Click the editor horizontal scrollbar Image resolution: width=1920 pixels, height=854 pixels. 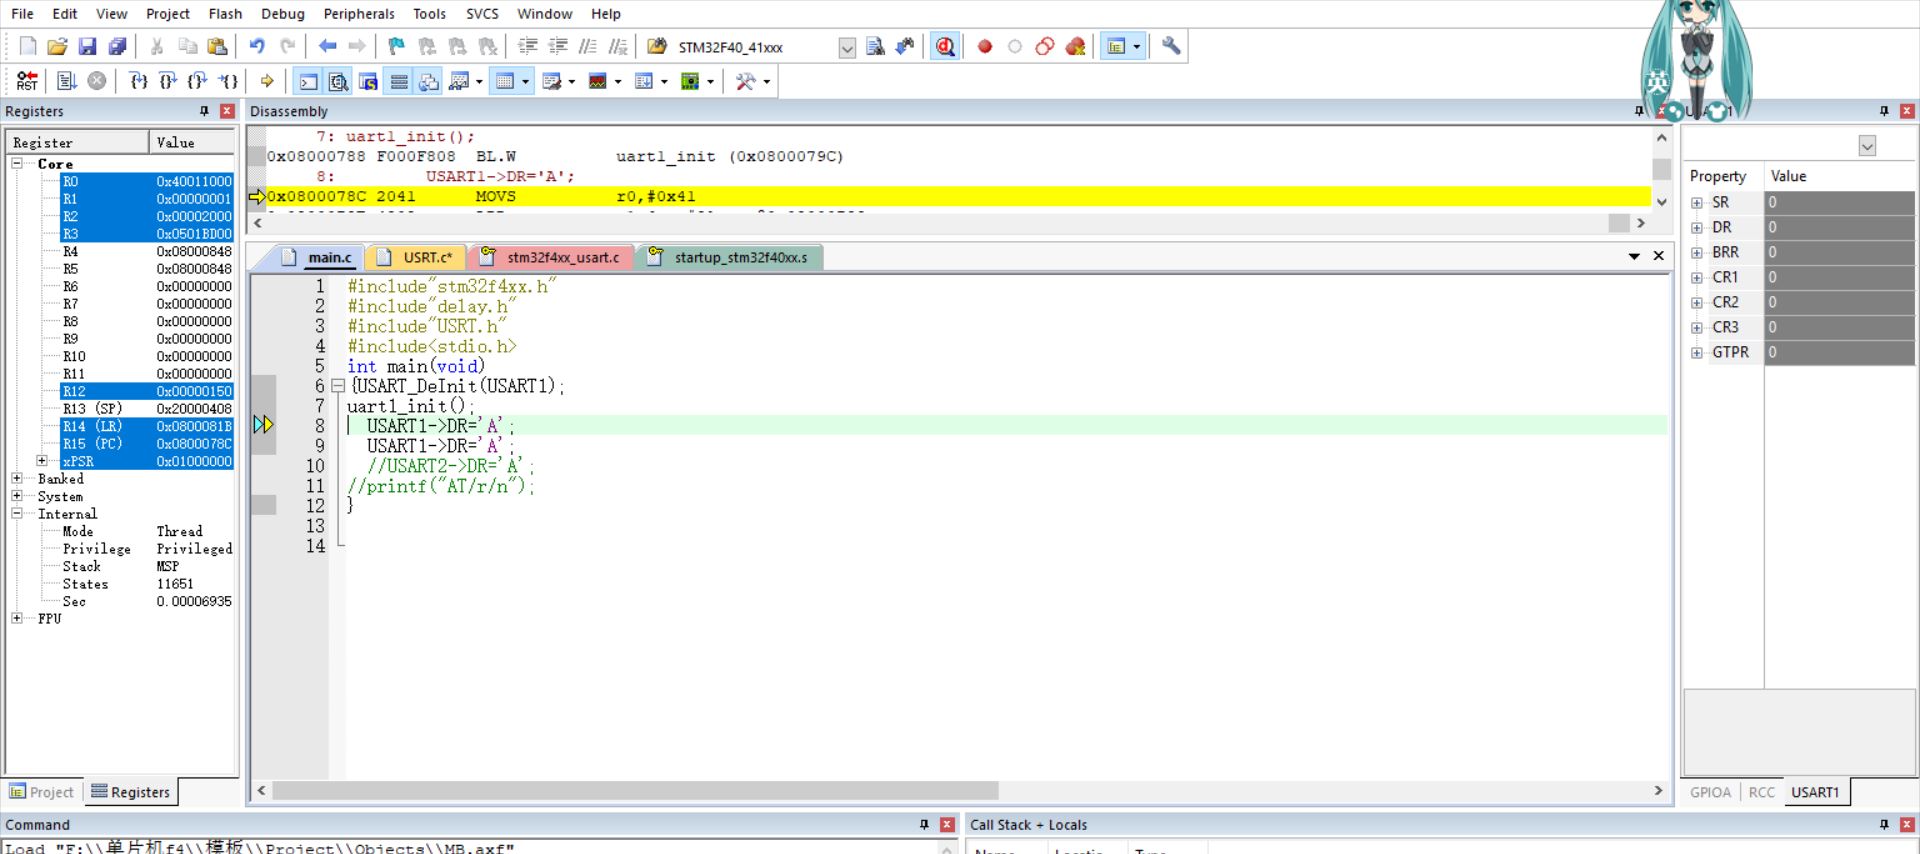coord(635,791)
